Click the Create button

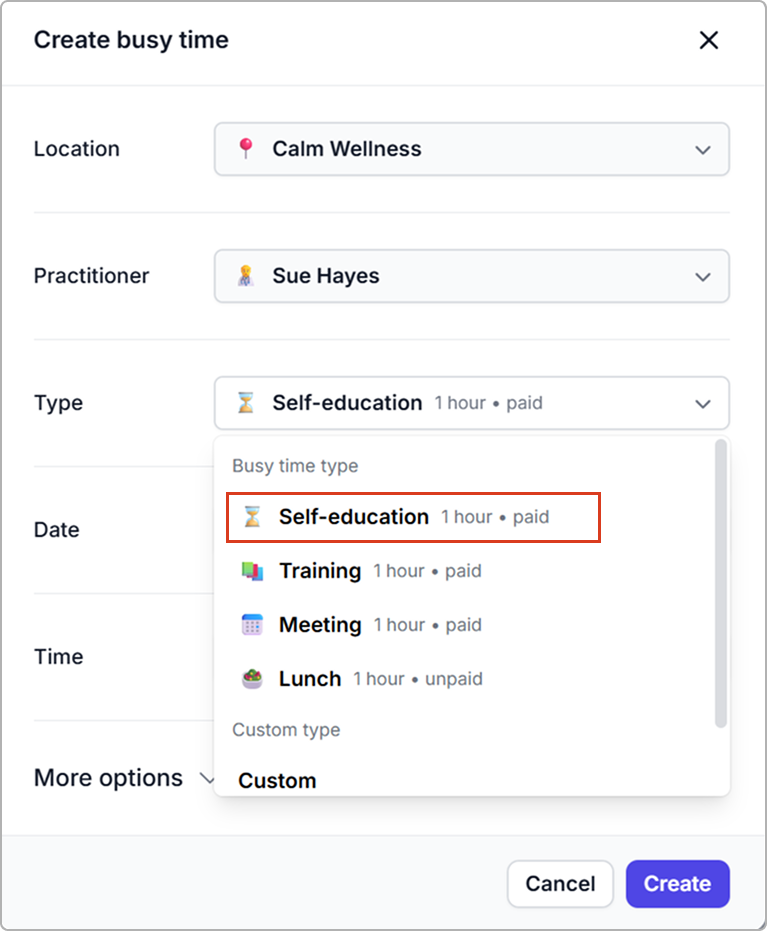click(x=677, y=884)
